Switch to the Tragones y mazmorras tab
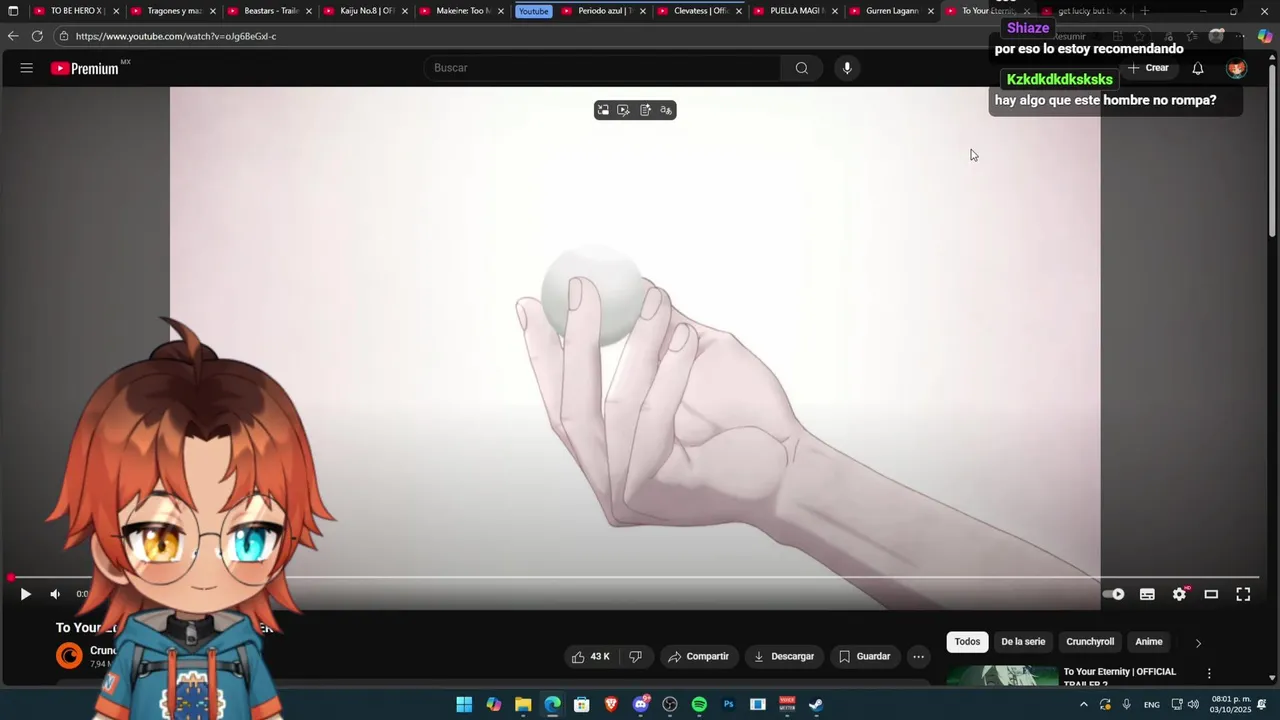Viewport: 1280px width, 720px height. 173,11
